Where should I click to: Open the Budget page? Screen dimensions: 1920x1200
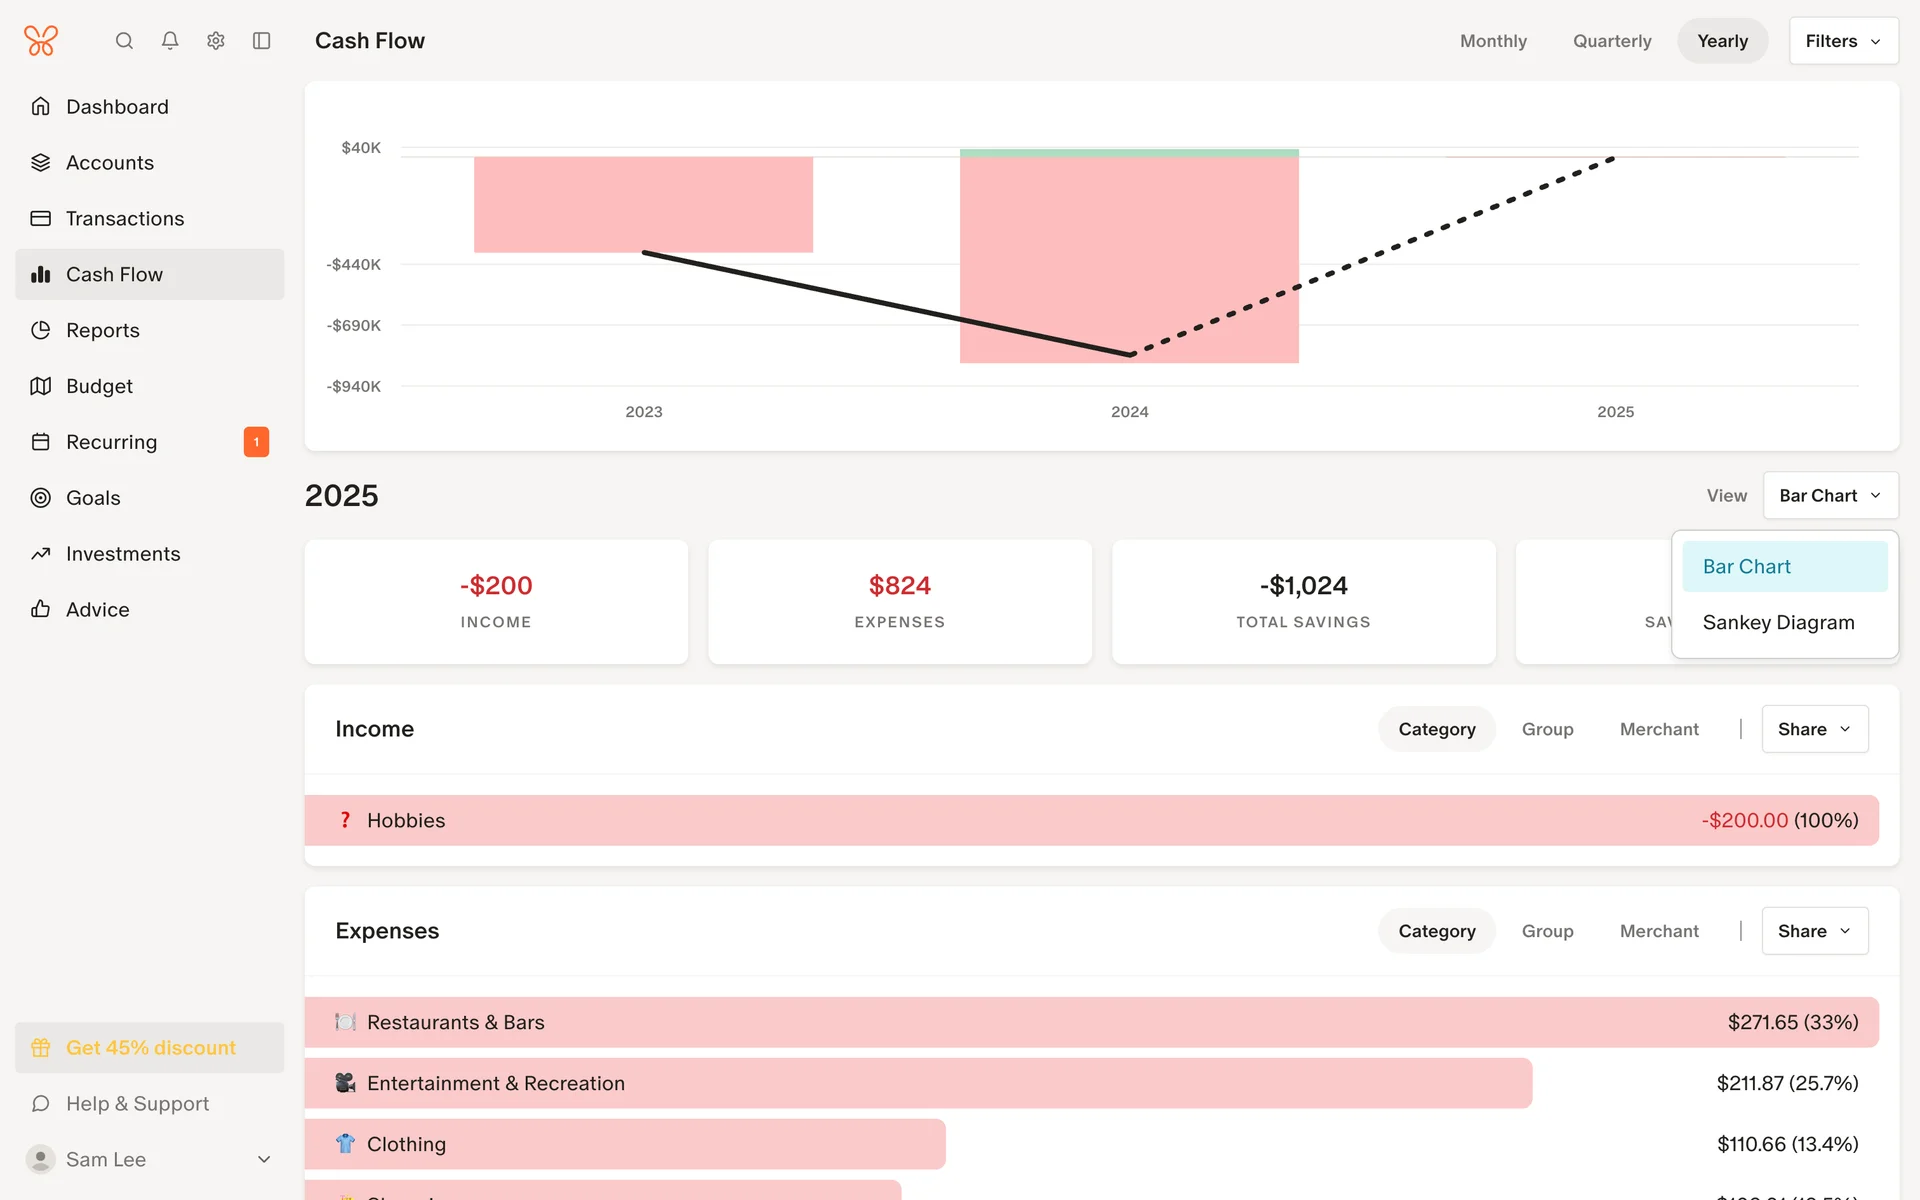[99, 386]
